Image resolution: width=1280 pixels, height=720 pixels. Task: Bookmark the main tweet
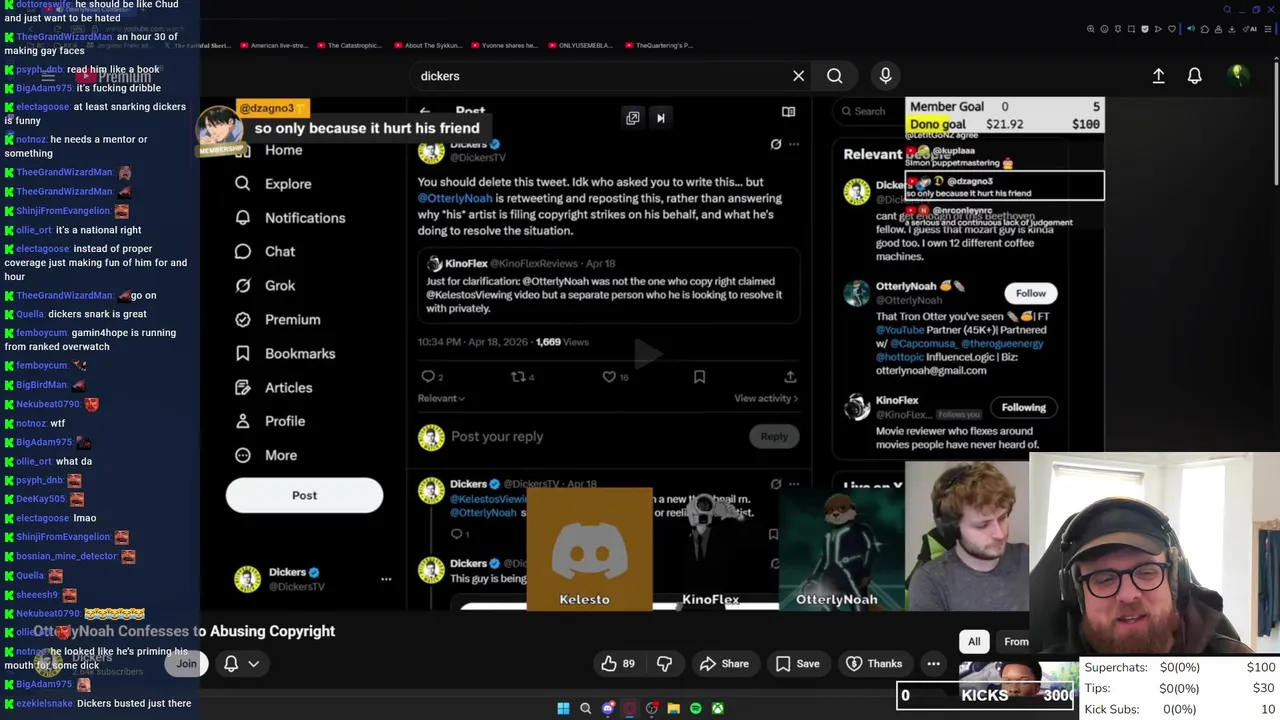699,377
